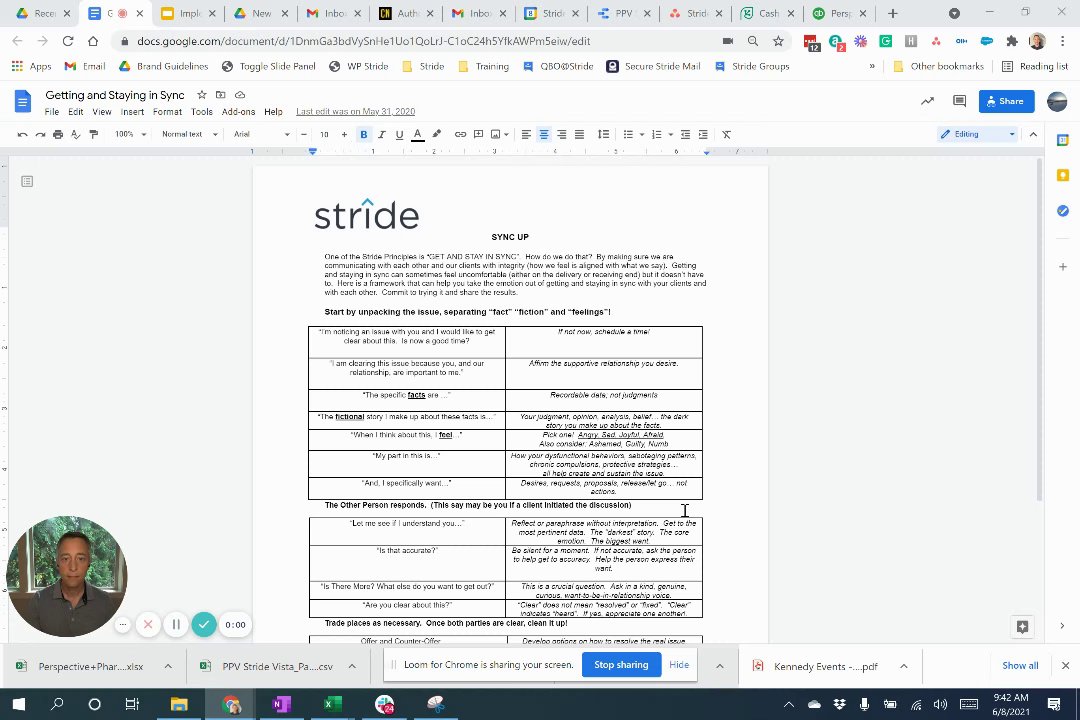Run spelling and grammar check icon

(76, 134)
